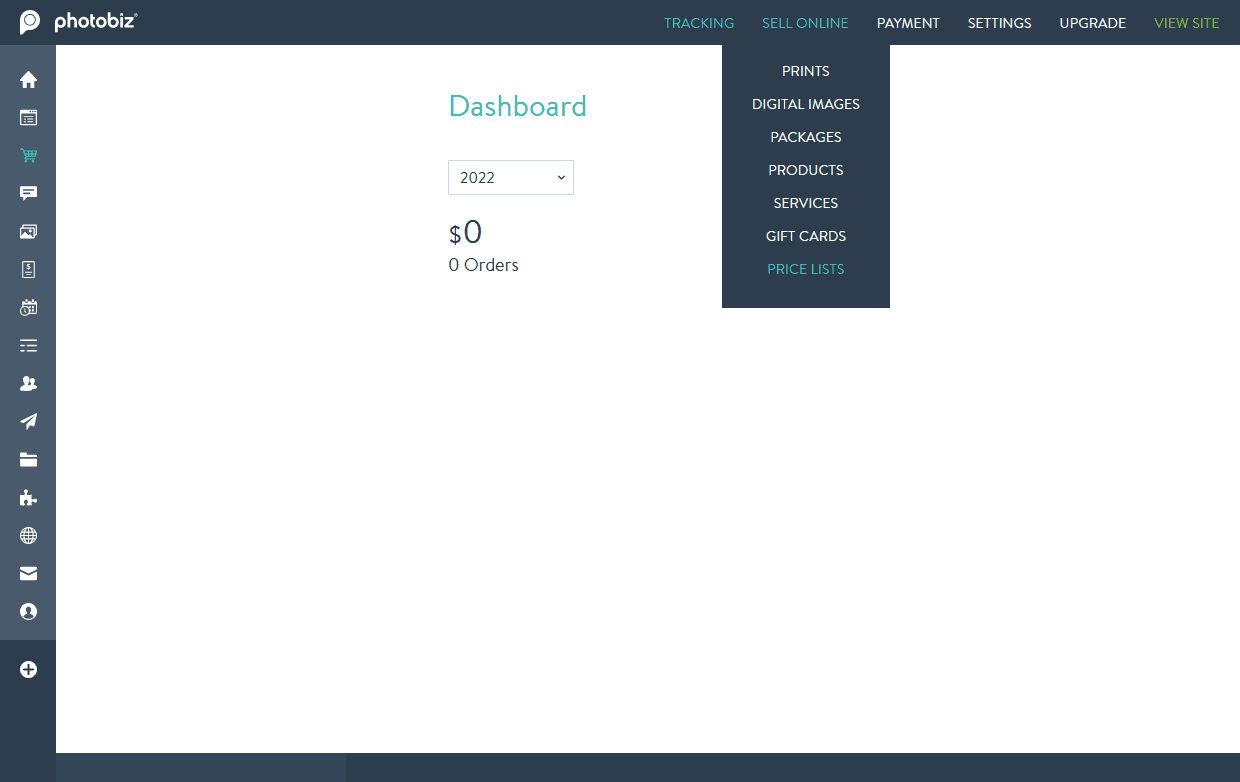Click the home icon in the sidebar
The width and height of the screenshot is (1240, 782).
point(28,80)
